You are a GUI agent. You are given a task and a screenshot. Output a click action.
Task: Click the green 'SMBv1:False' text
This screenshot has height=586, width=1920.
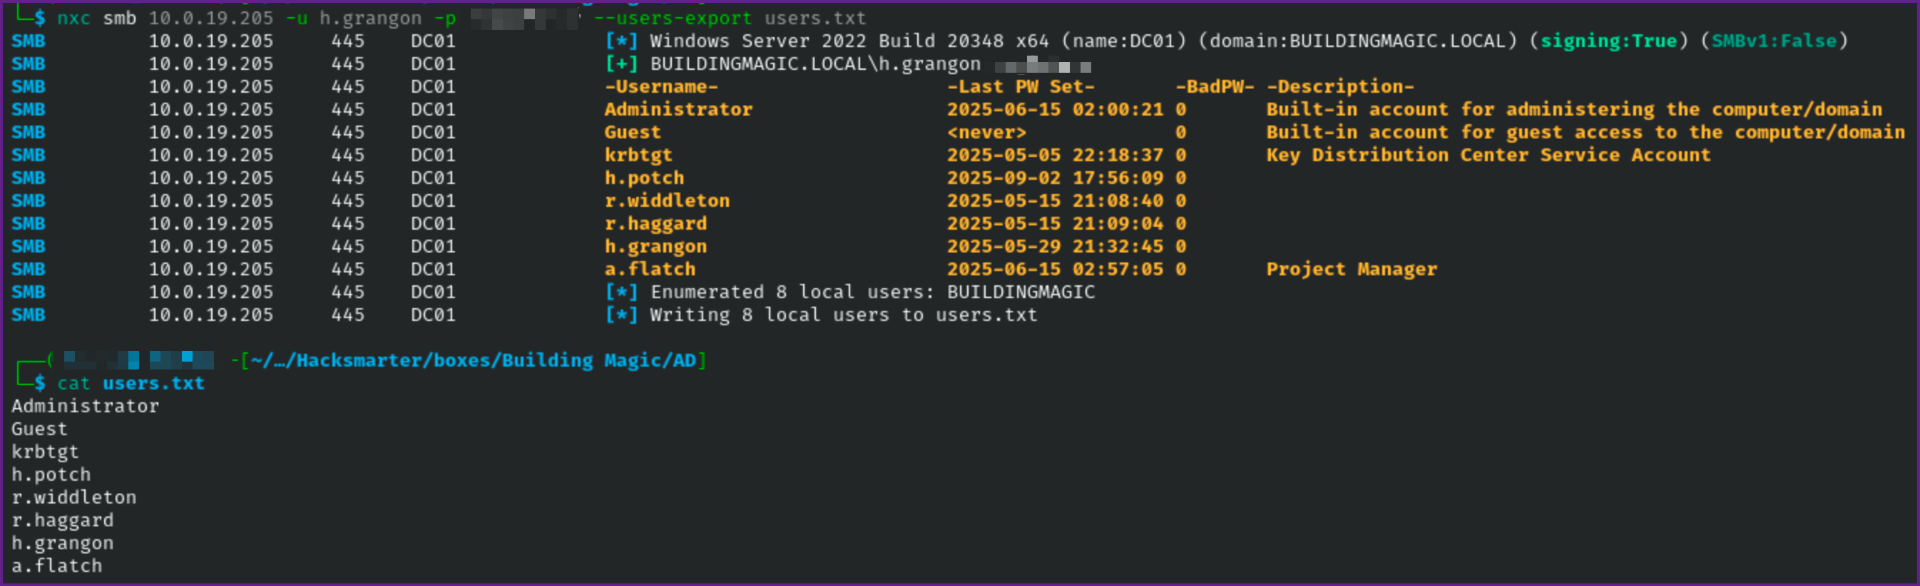pyautogui.click(x=1774, y=41)
